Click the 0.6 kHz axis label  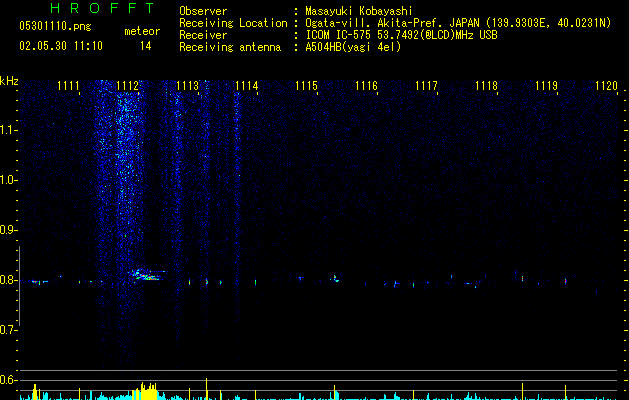click(x=8, y=380)
